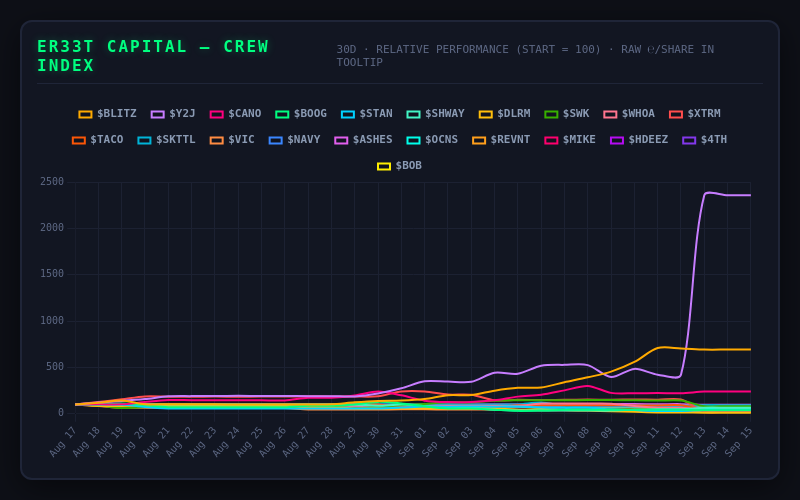Screen dimensions: 800x500
Task: Click the $Y2J line plateau near 2400
Action: 730,195
